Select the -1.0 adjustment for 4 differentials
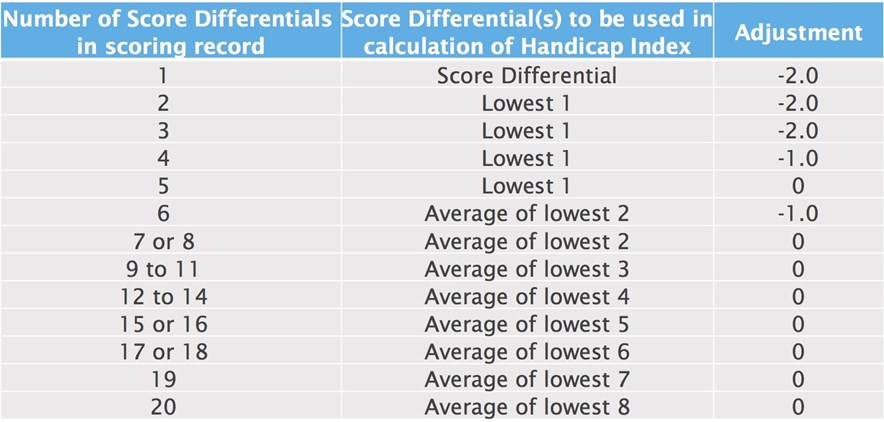The image size is (884, 422). click(x=798, y=159)
